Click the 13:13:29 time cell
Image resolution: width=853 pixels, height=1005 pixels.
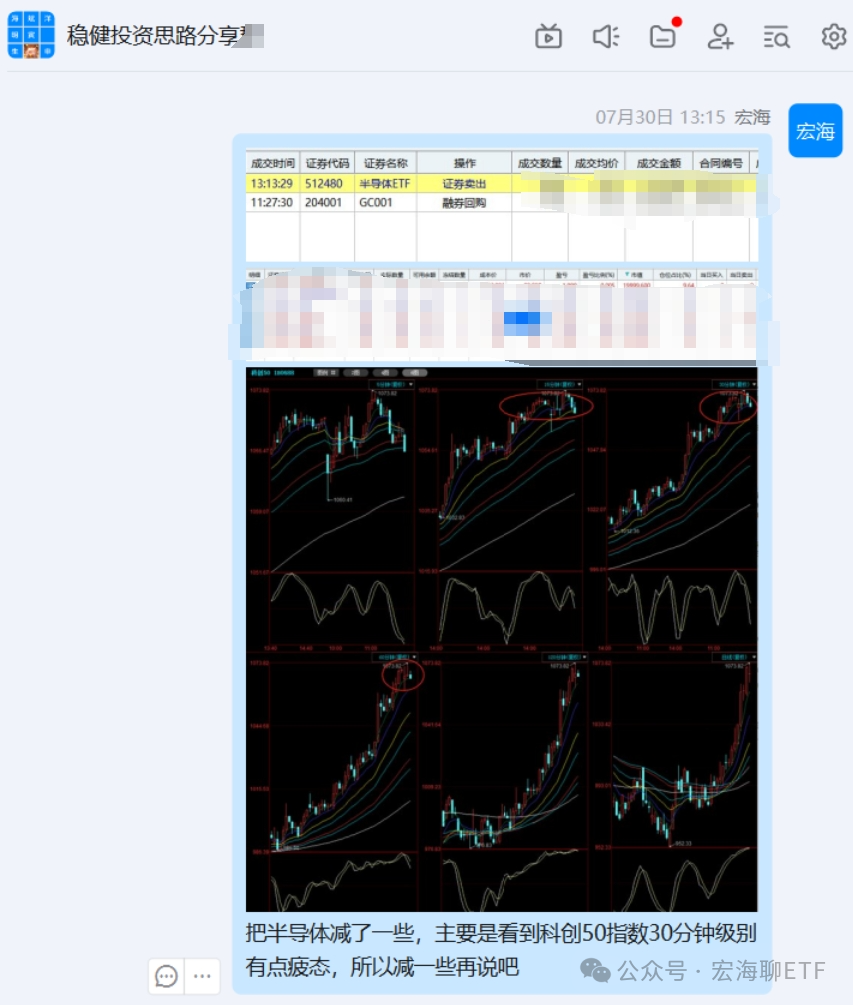pyautogui.click(x=272, y=184)
